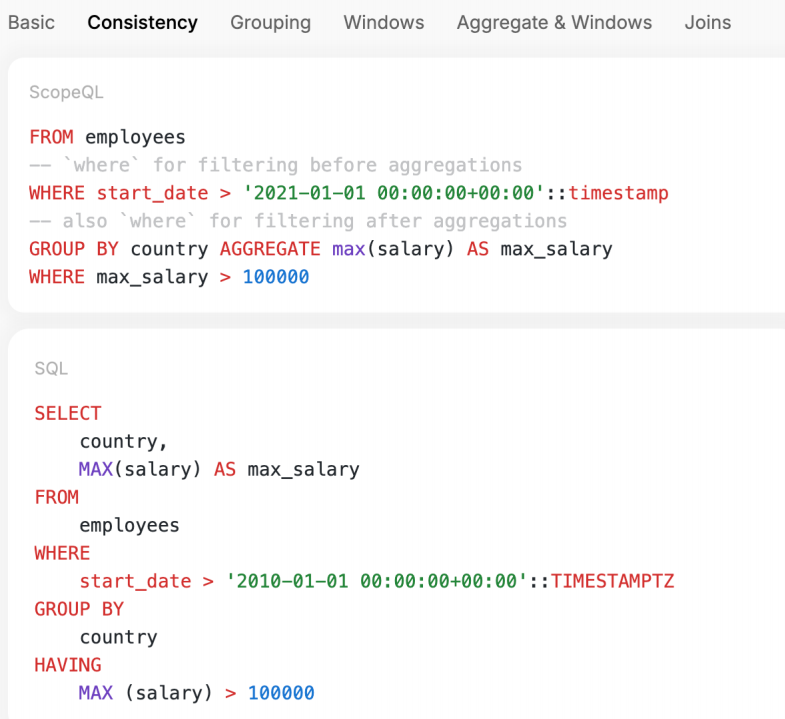The image size is (785, 719).
Task: Switch to the Basic tab
Action: (31, 23)
